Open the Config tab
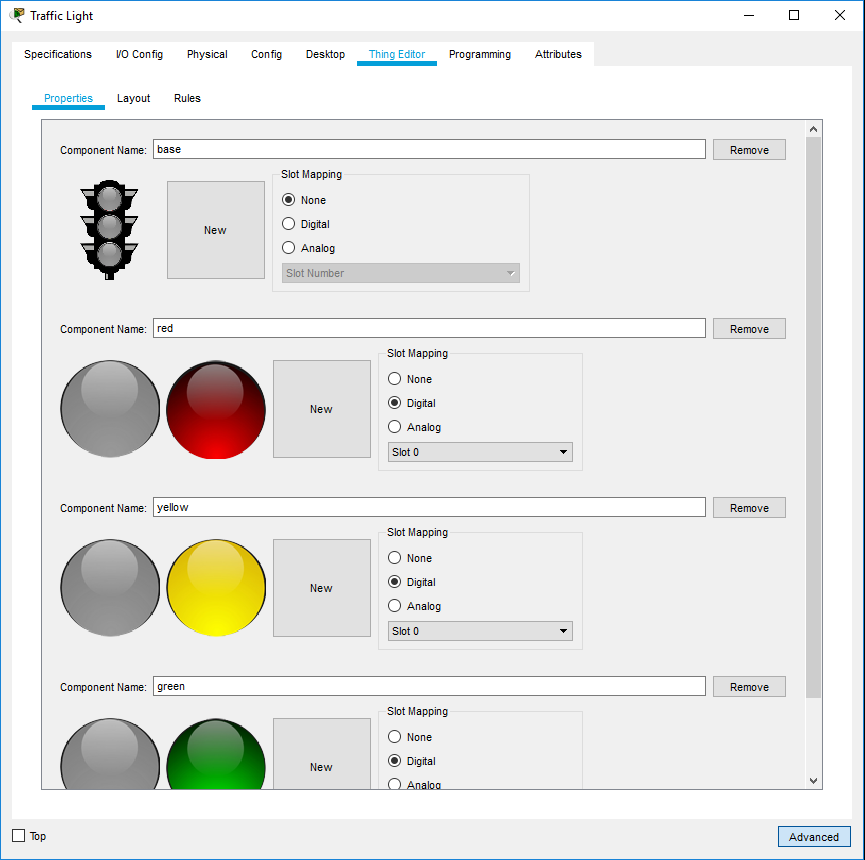 (x=266, y=54)
